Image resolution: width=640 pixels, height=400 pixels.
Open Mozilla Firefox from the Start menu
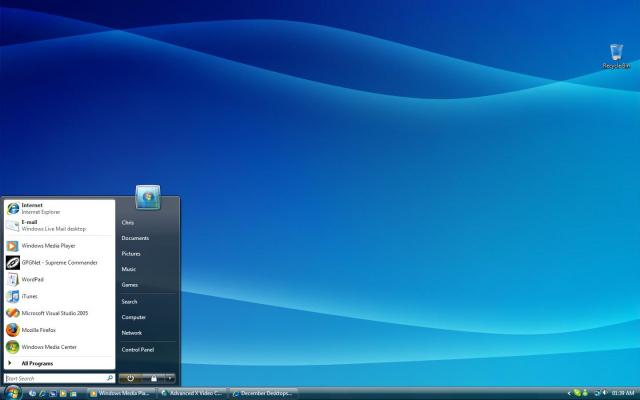[x=59, y=330]
